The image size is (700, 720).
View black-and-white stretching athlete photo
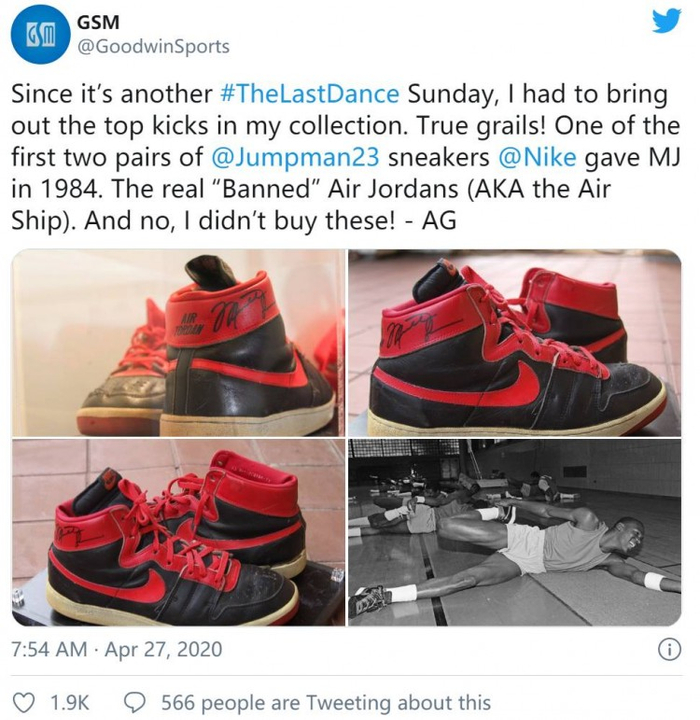[514, 531]
